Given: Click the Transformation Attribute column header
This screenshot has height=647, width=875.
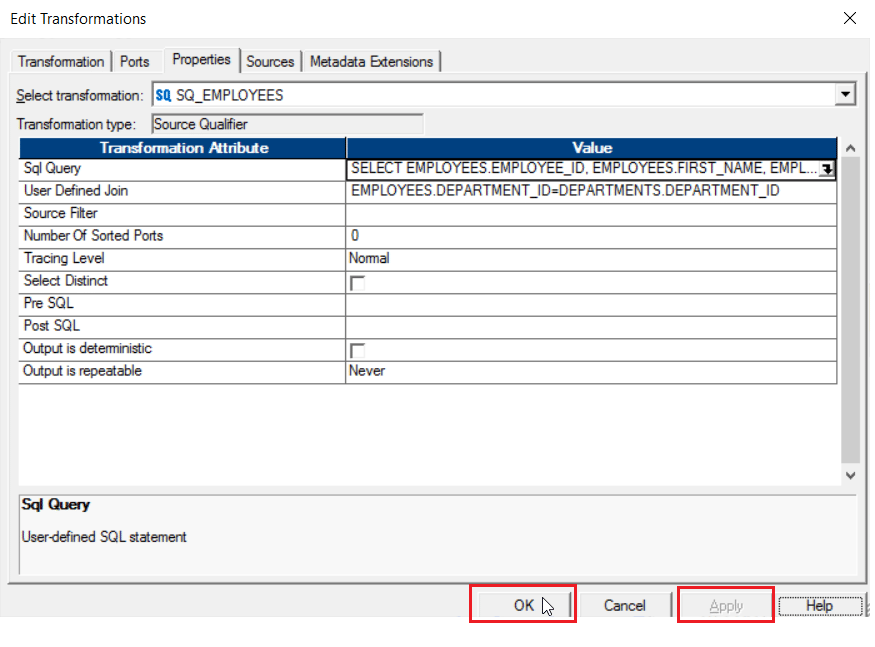Looking at the screenshot, I should [x=182, y=148].
